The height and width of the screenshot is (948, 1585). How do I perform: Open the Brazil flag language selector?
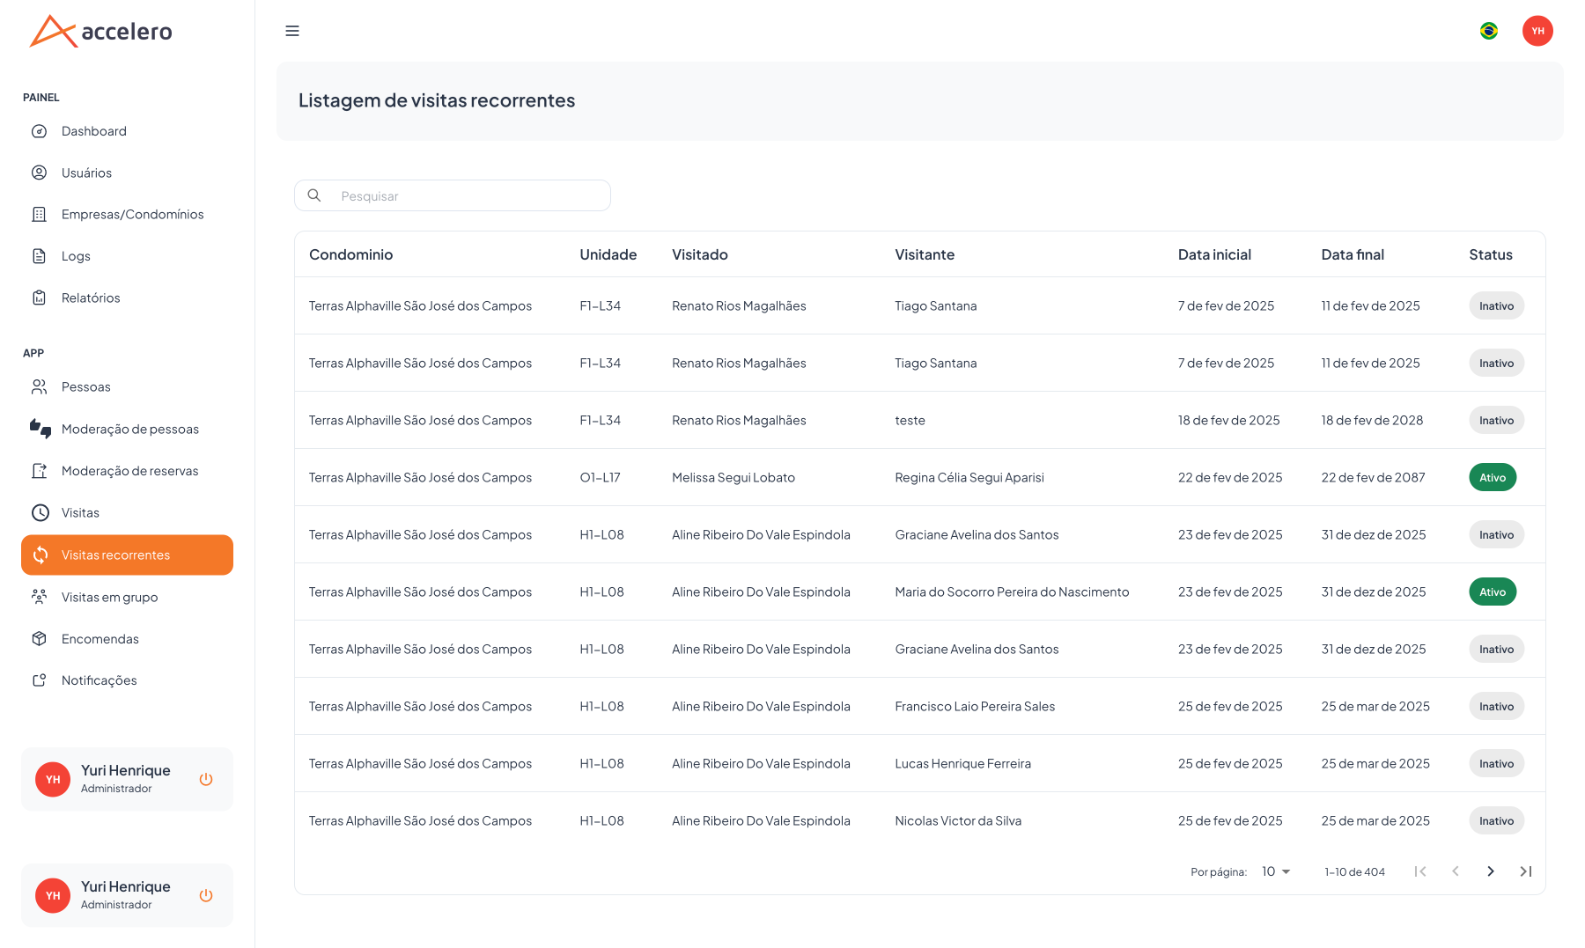coord(1488,31)
